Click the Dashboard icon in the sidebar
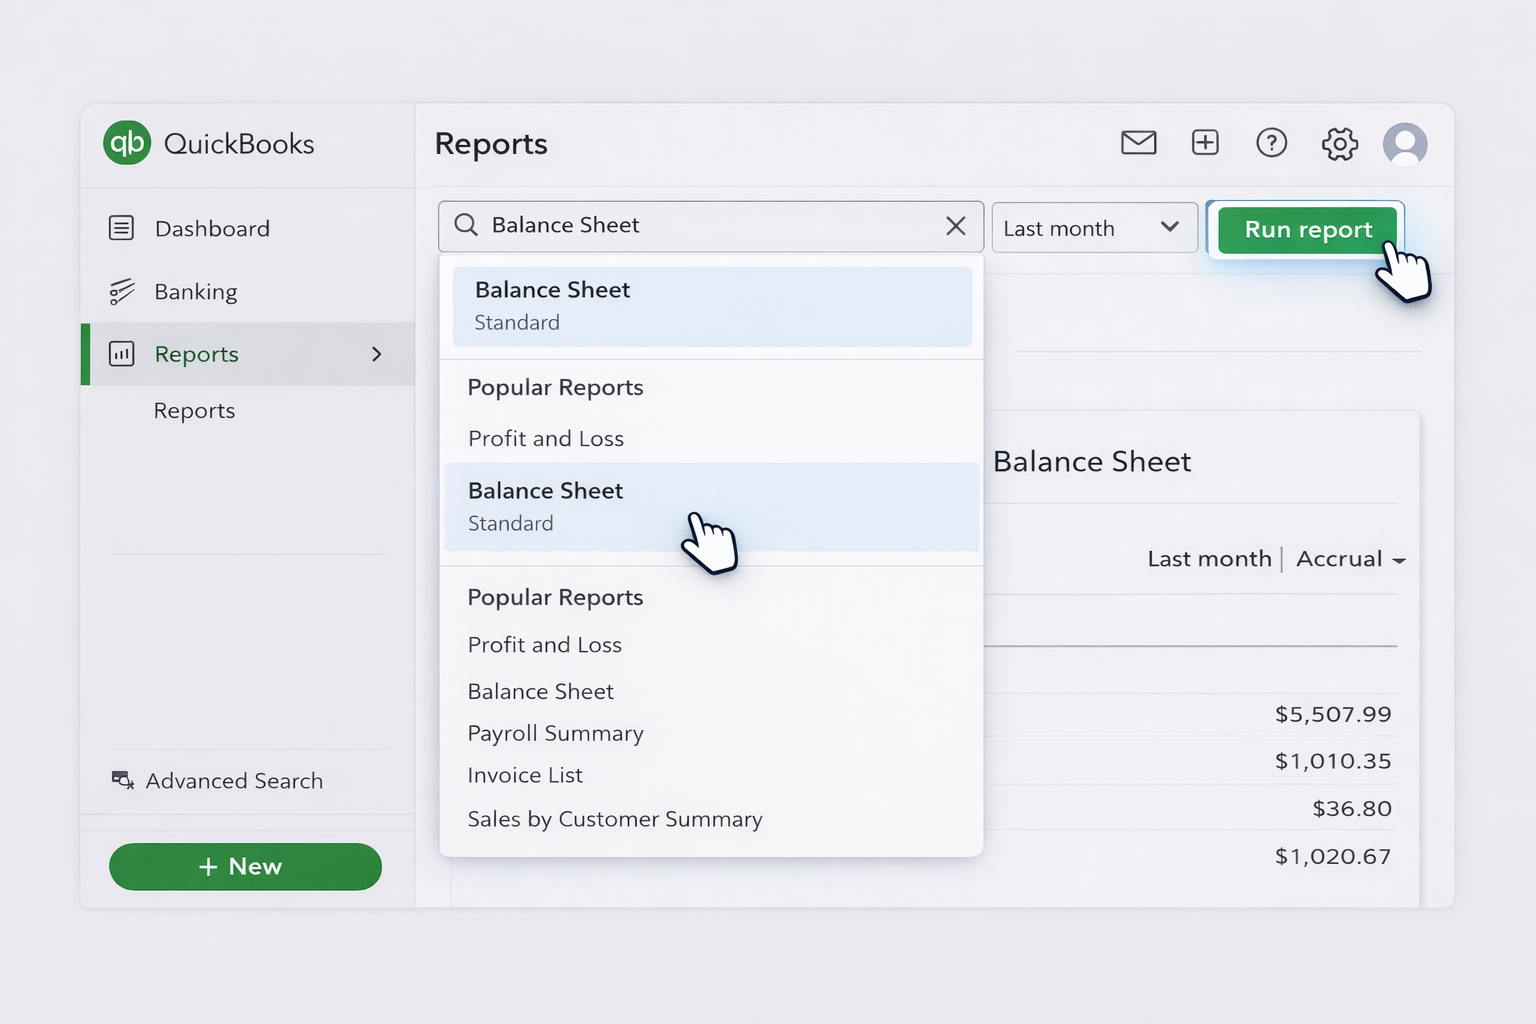This screenshot has height=1024, width=1536. click(x=121, y=228)
